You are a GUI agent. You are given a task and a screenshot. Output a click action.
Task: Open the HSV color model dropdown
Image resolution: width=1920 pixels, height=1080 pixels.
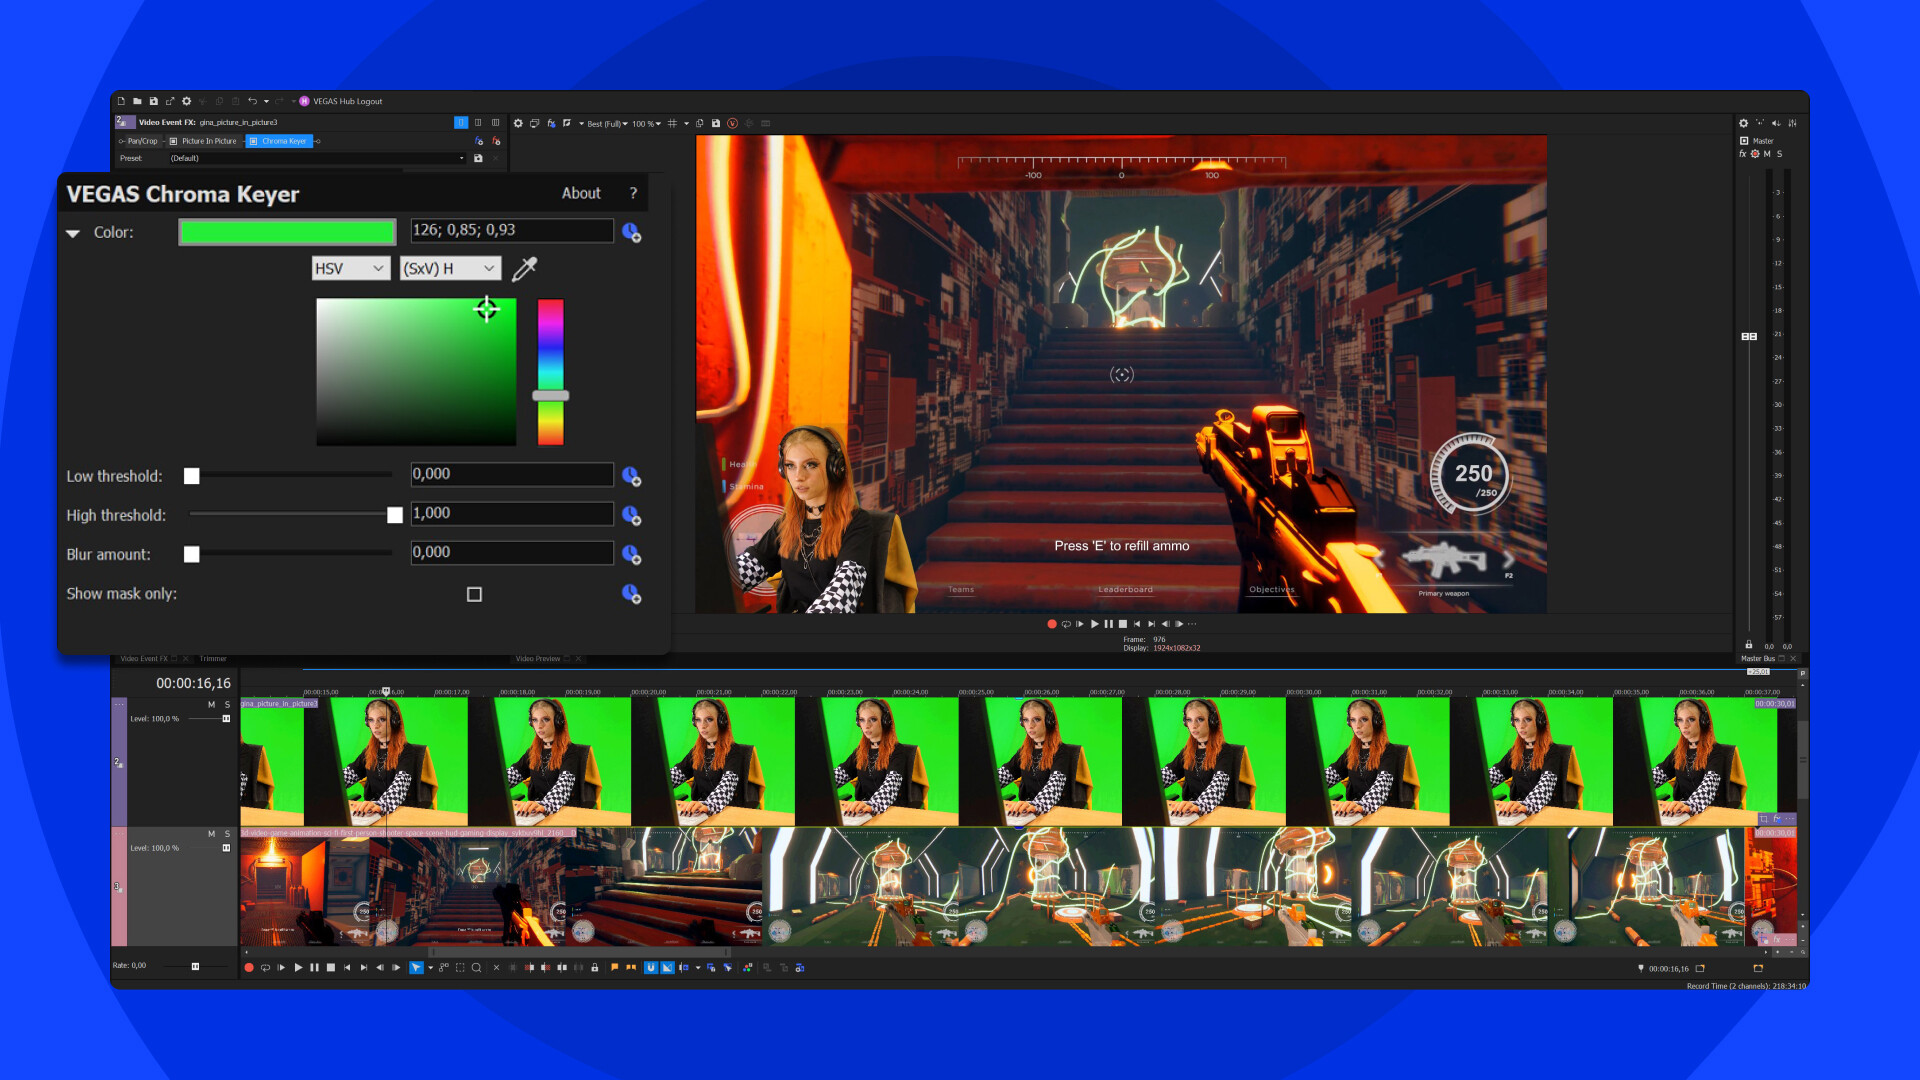(x=350, y=268)
